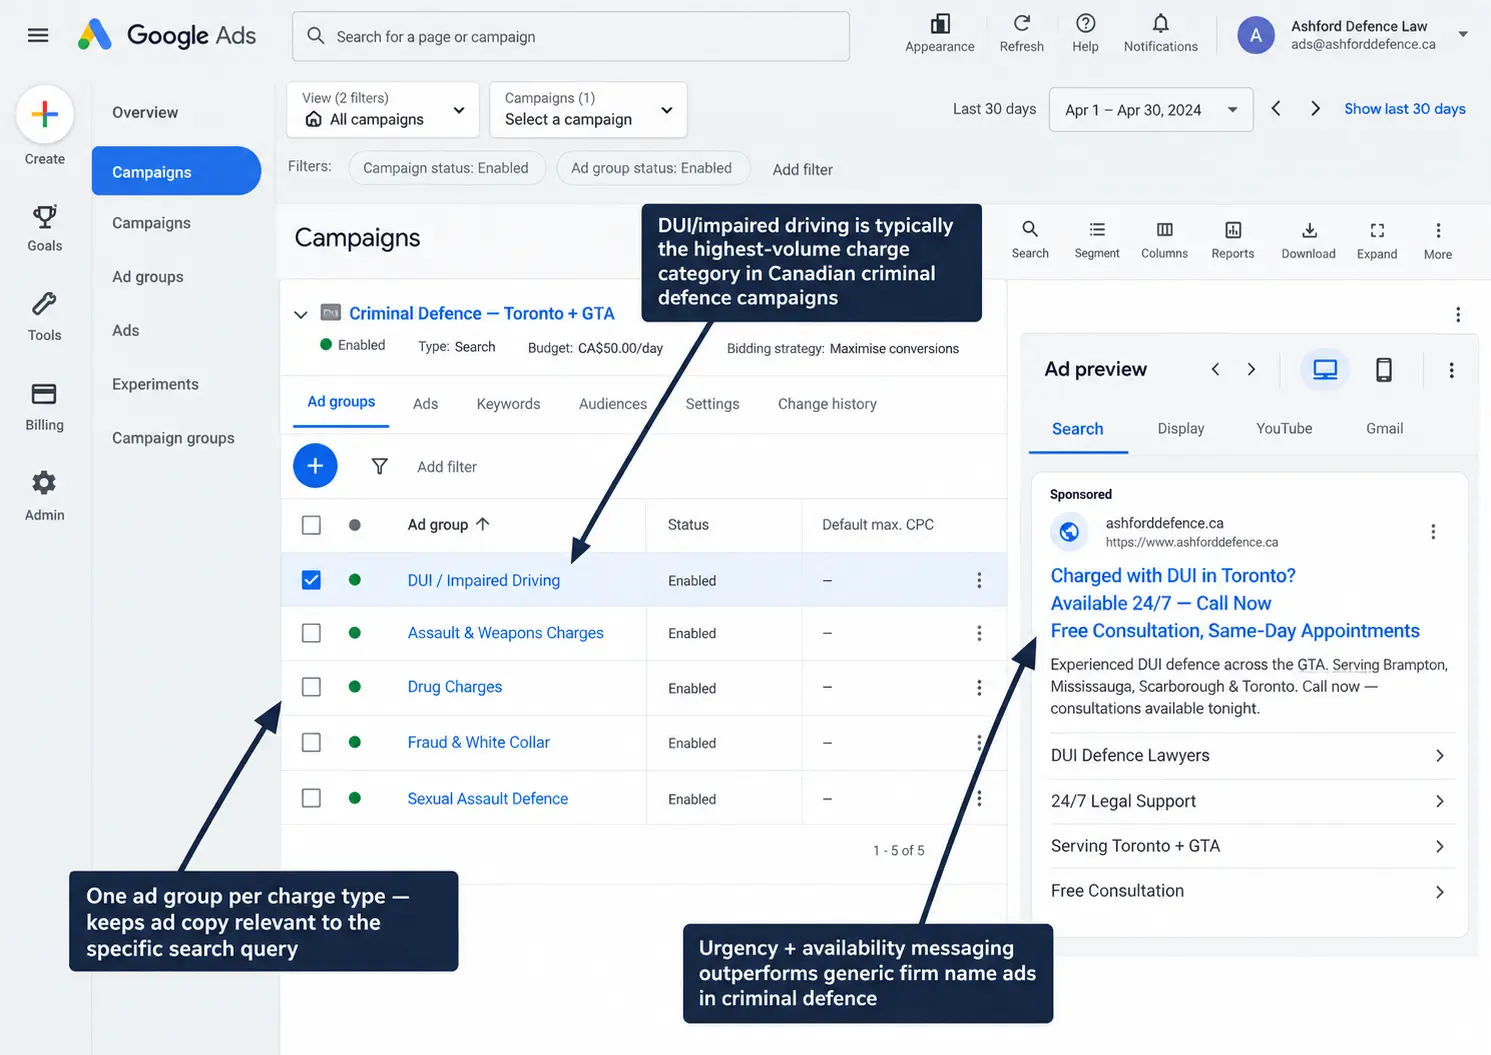Collapse the Criminal Defence campaign chevron
1491x1055 pixels.
300,314
